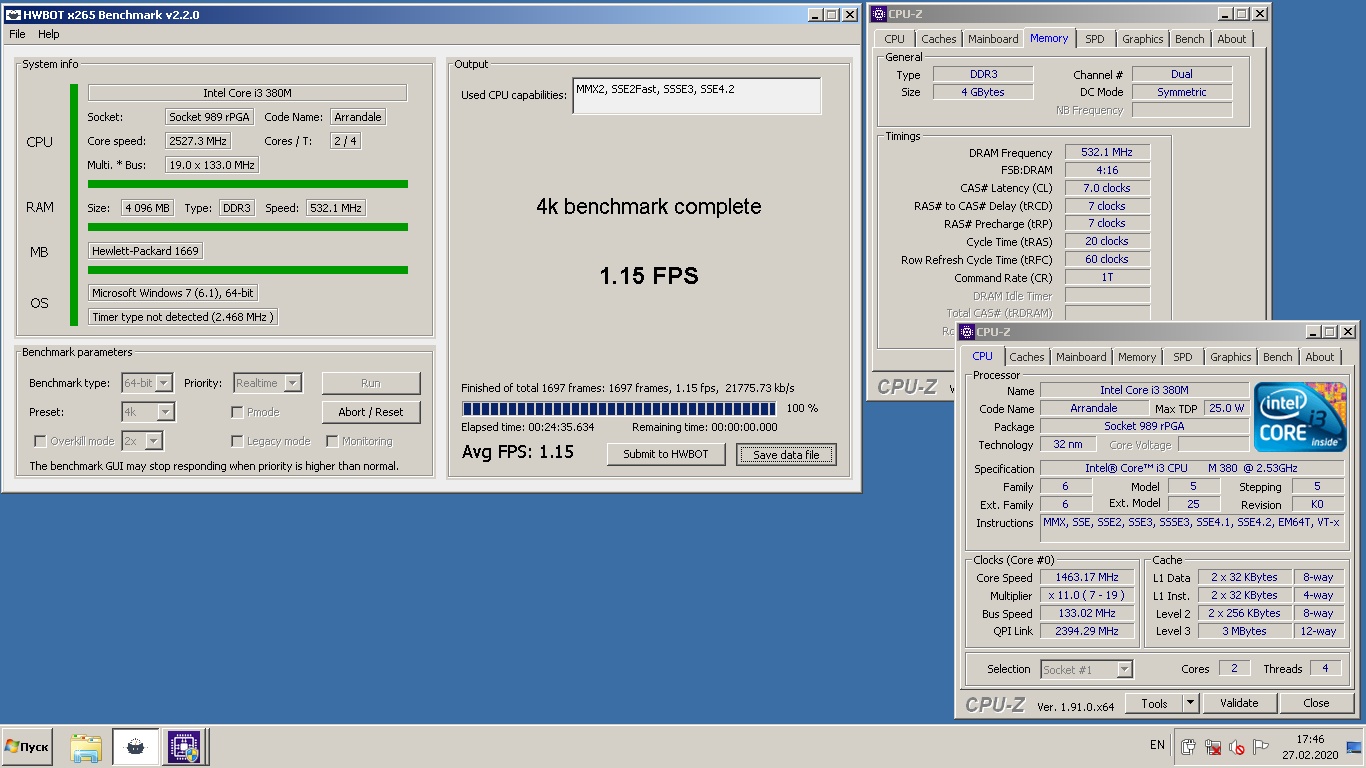The image size is (1366, 768).
Task: Click the benchmark progress bar at 100 %
Action: (619, 408)
